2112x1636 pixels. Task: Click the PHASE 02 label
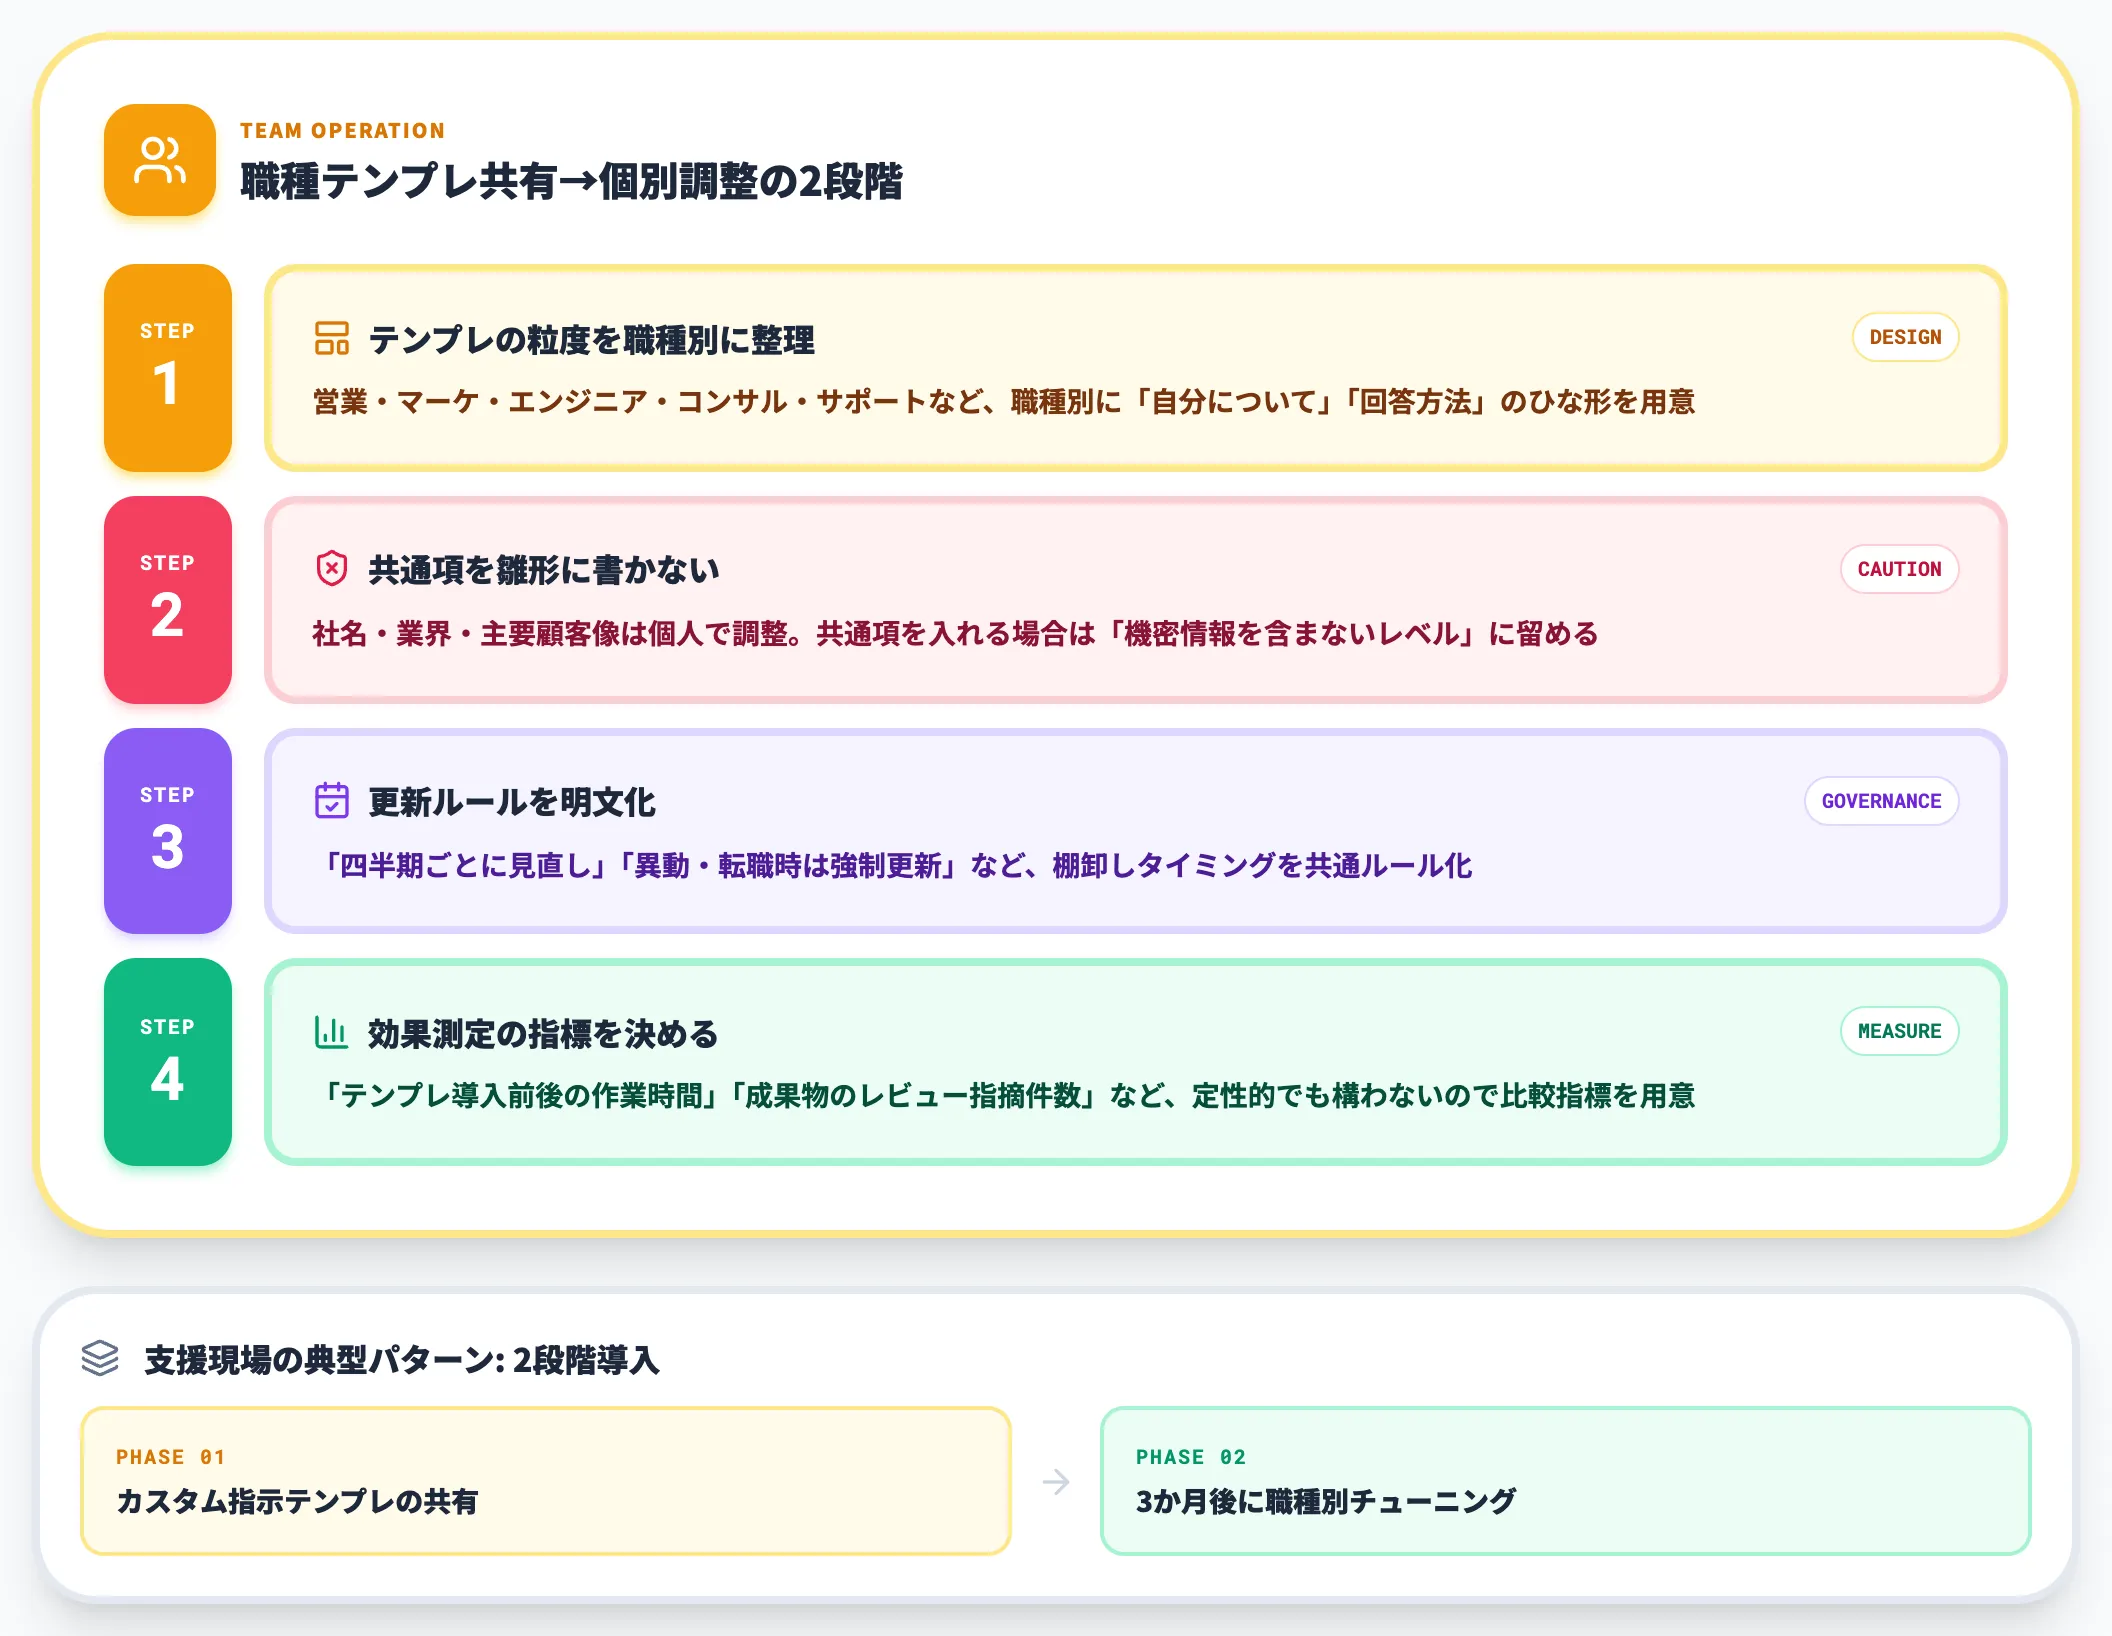point(1191,1457)
